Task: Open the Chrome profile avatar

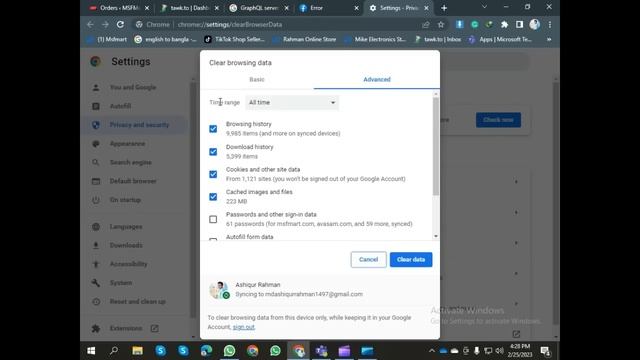Action: coord(535,24)
